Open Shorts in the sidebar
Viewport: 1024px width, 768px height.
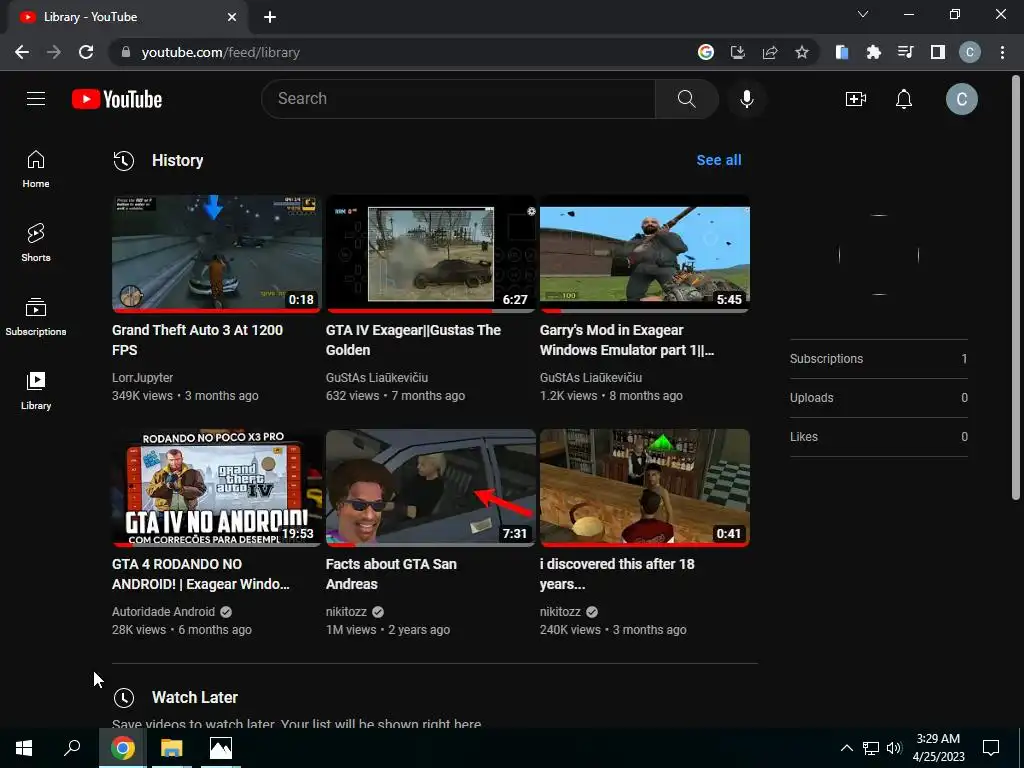coord(36,243)
